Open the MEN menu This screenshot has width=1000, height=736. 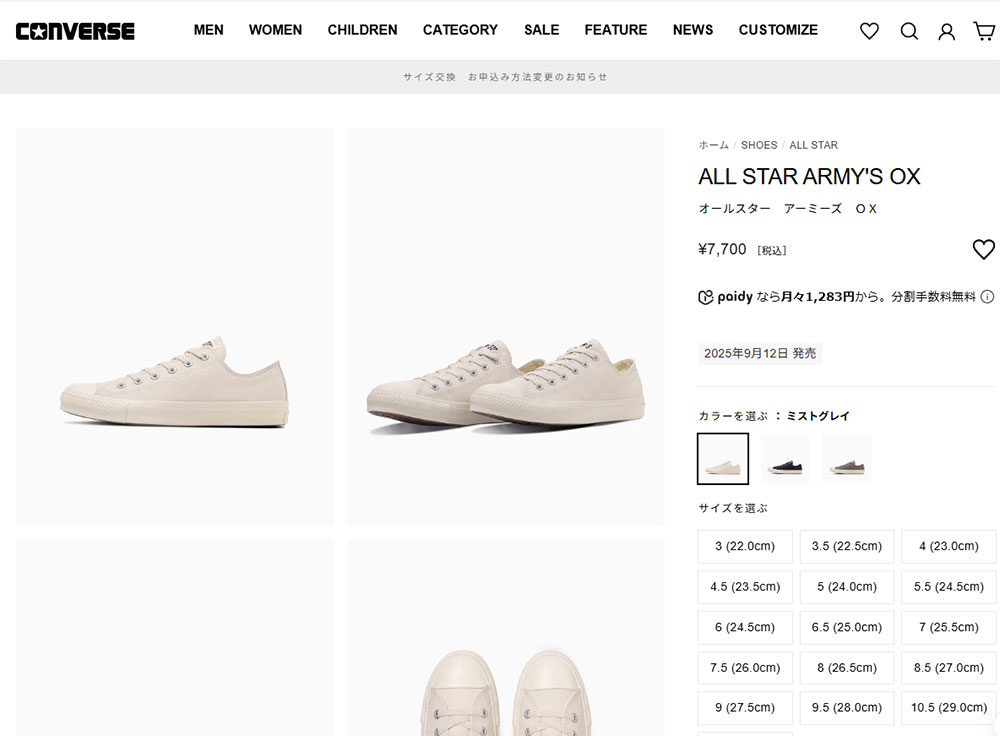[208, 30]
